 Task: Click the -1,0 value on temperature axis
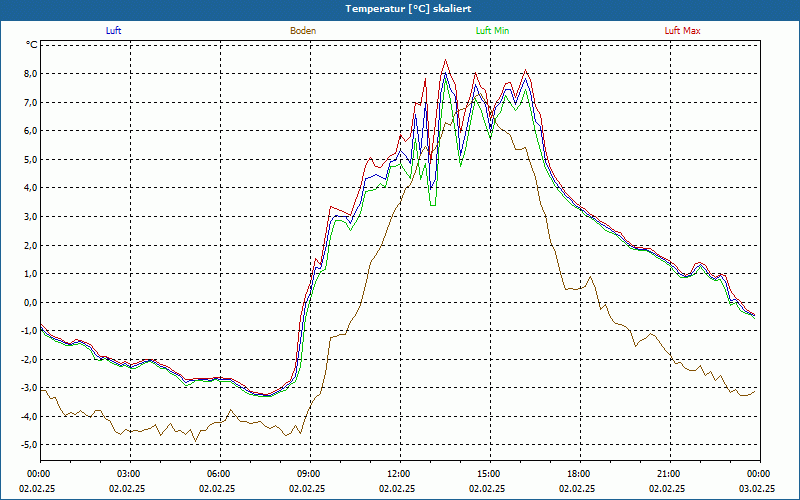pos(29,331)
